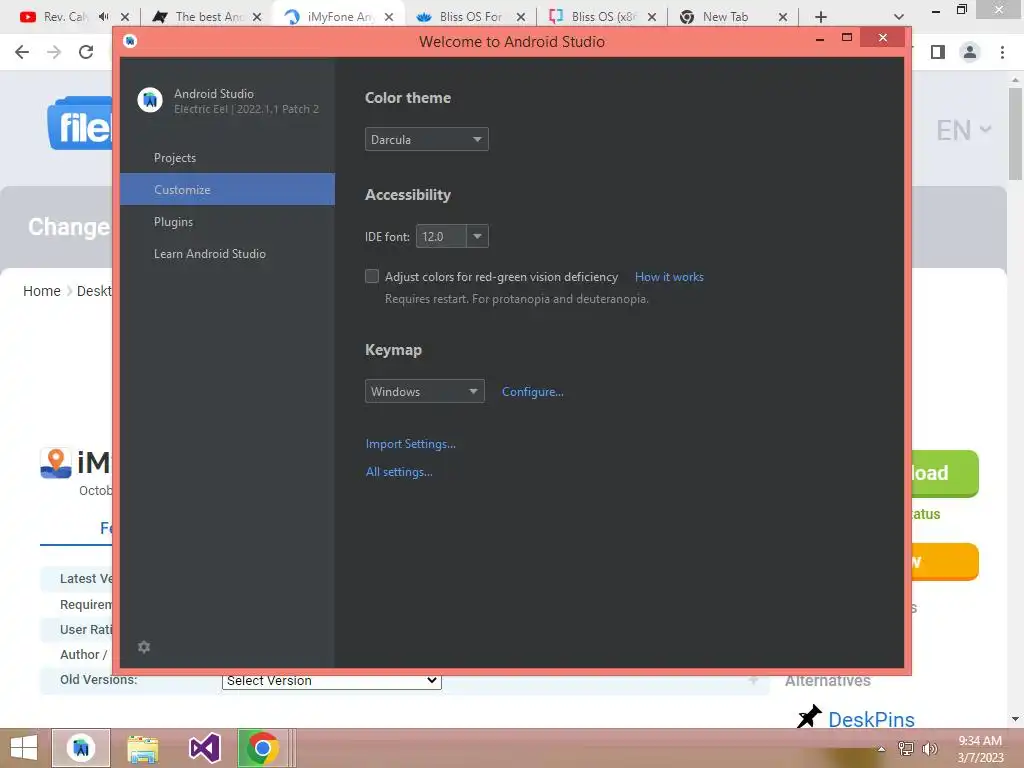Switch to Chrome from taskbar

point(263,748)
